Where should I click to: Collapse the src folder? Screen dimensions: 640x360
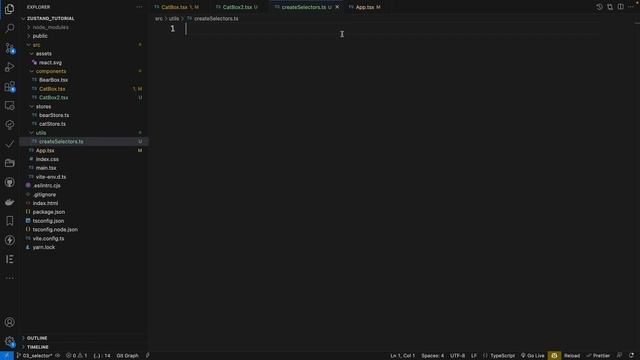[36, 45]
